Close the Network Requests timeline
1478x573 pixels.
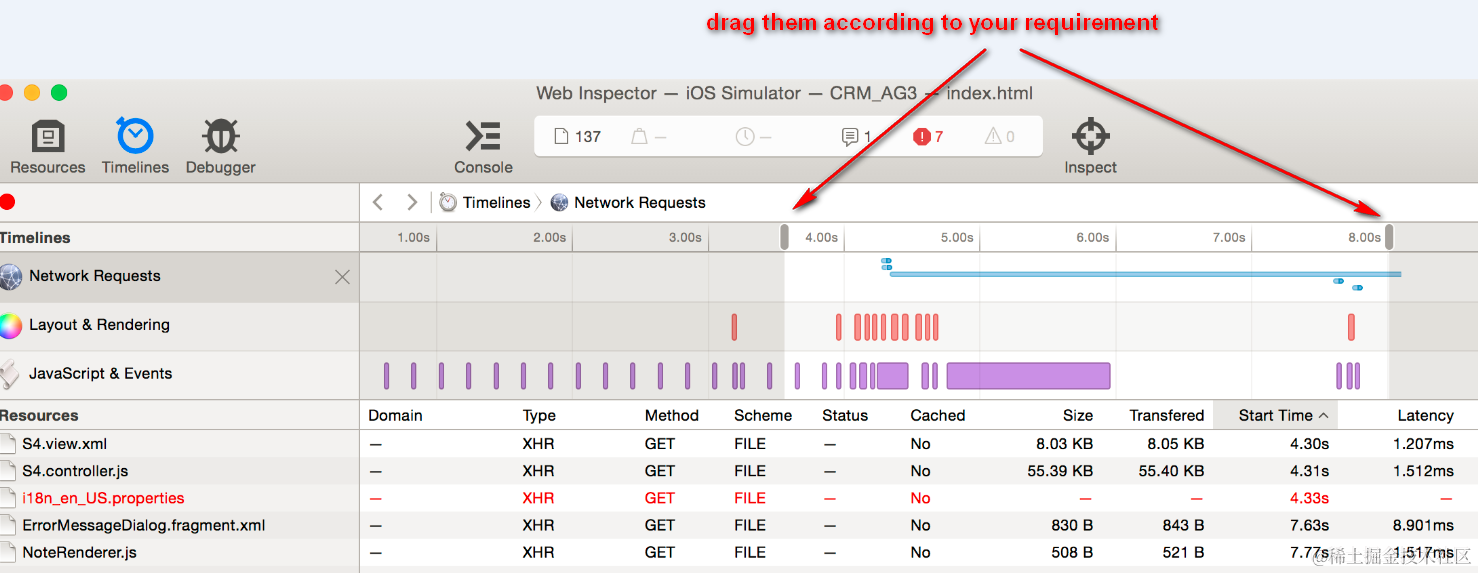pos(342,277)
